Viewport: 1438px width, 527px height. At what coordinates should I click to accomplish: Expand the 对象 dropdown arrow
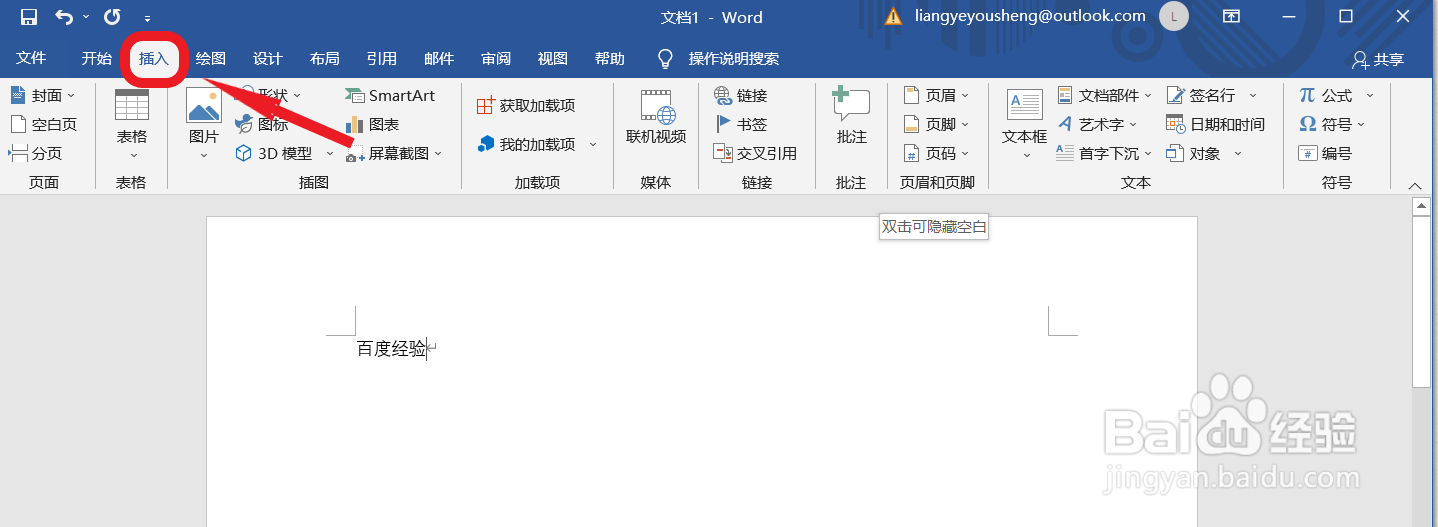(1238, 153)
